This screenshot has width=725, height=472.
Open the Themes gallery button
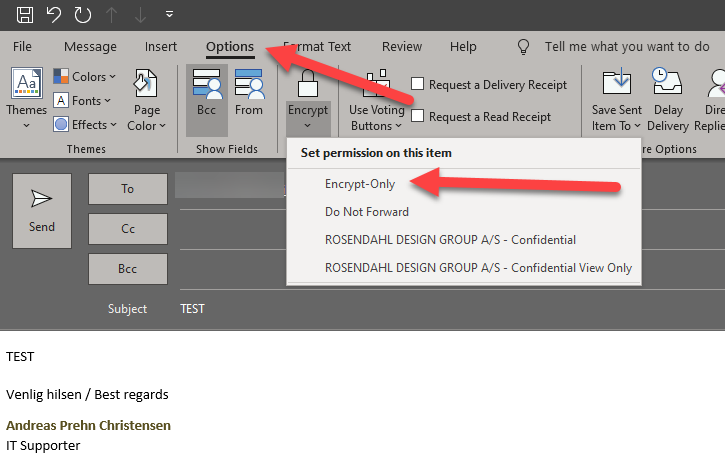[x=26, y=100]
